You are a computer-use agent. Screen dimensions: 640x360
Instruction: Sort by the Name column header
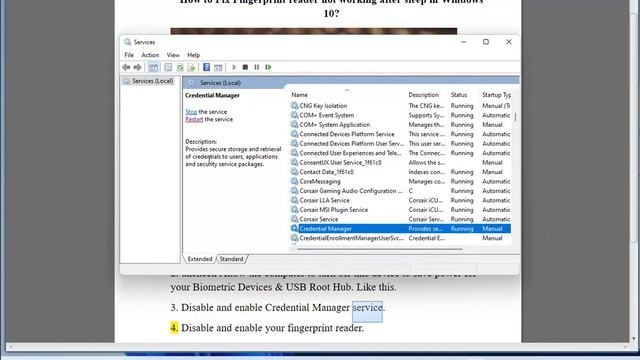coord(300,95)
